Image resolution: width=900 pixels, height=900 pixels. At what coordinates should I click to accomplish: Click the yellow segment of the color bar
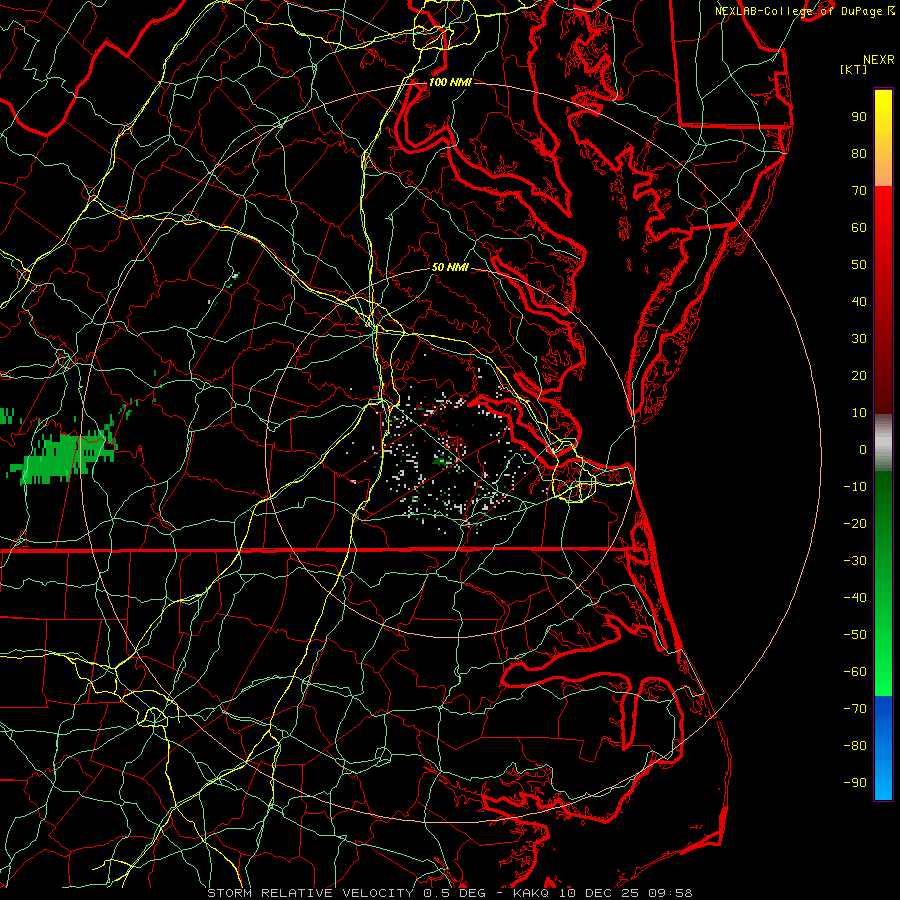coord(883,123)
